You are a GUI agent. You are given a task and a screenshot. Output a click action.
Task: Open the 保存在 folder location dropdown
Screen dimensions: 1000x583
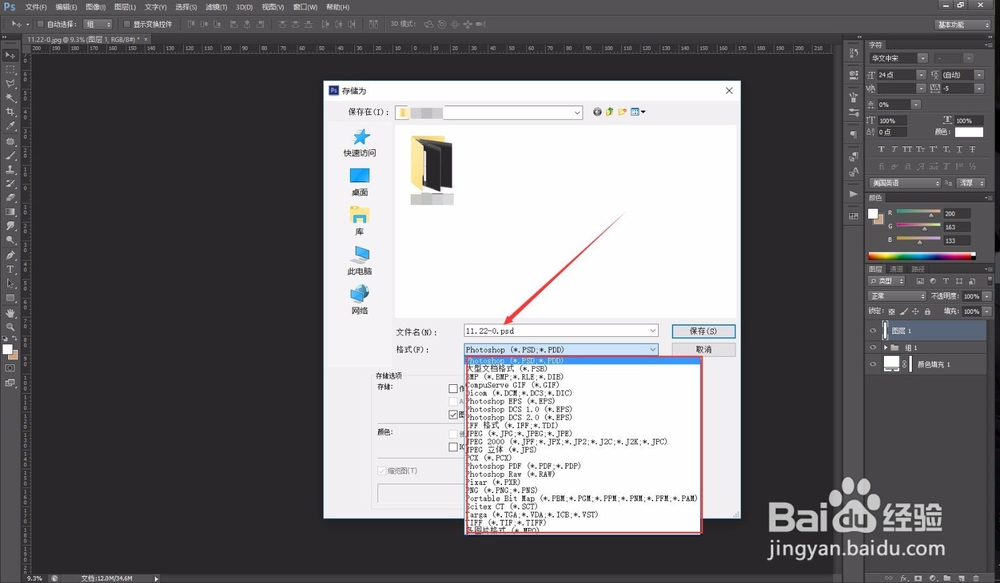[577, 113]
